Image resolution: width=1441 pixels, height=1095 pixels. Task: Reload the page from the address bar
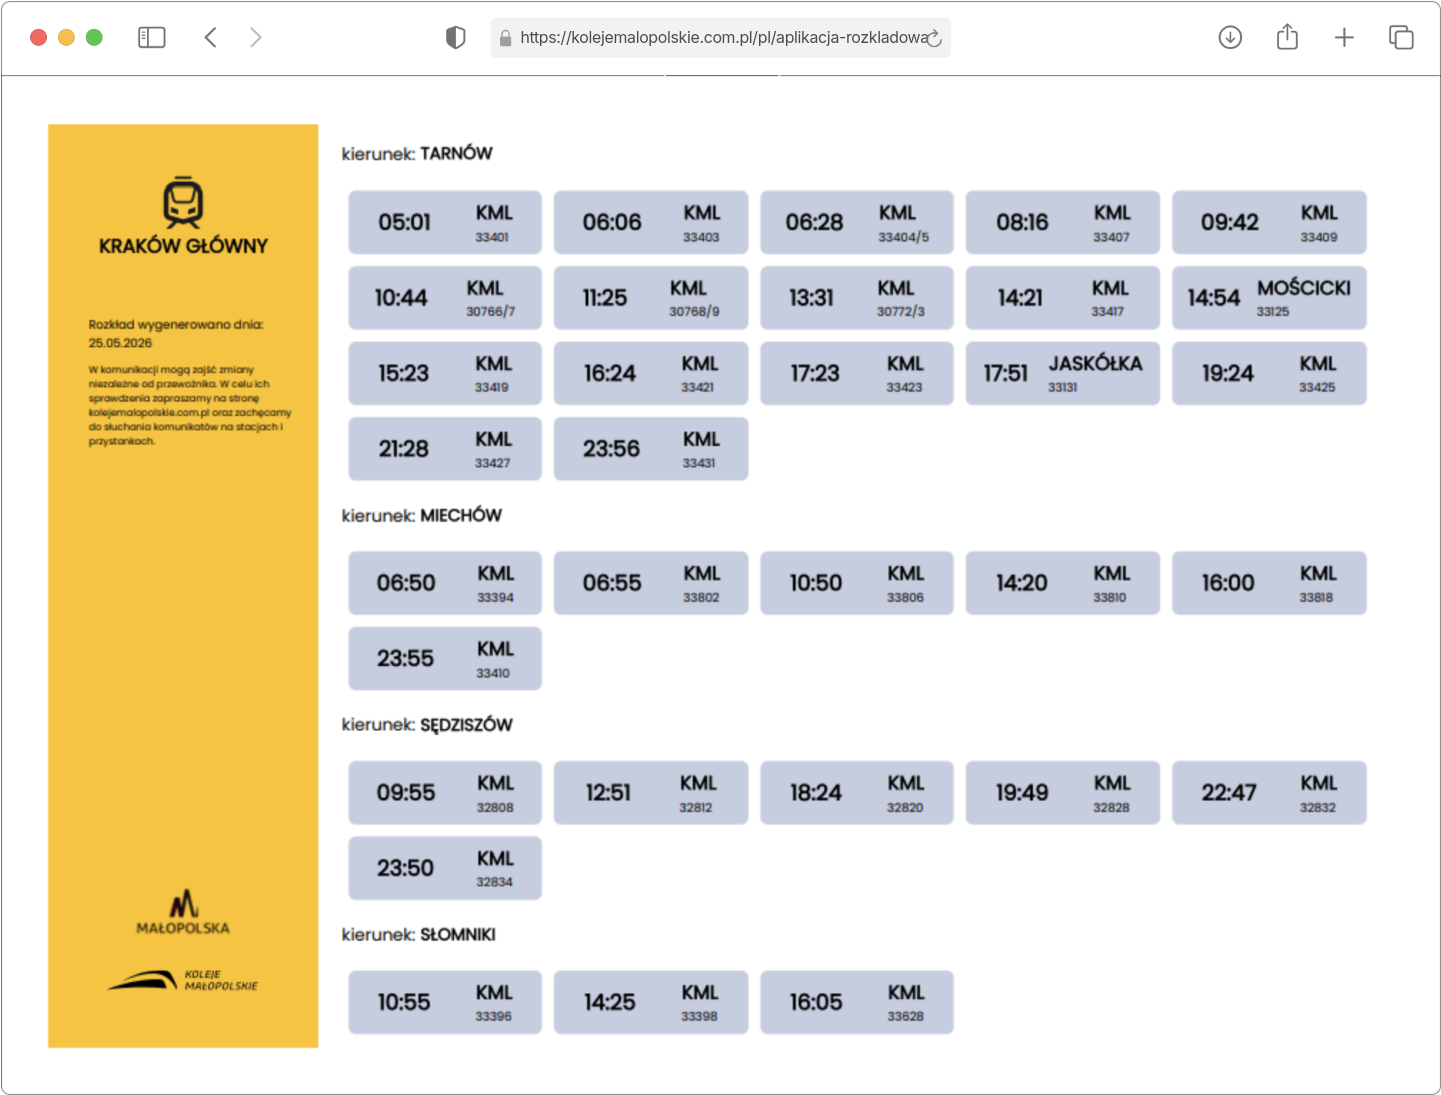coord(934,38)
